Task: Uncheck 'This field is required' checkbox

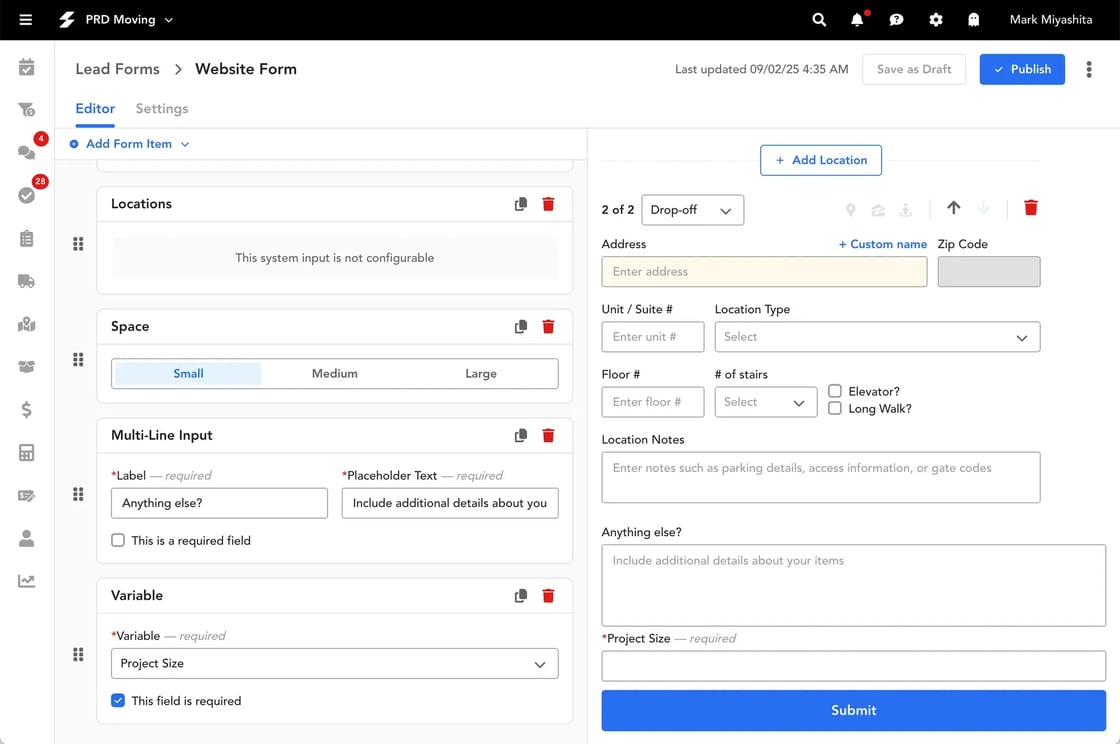Action: pos(118,701)
